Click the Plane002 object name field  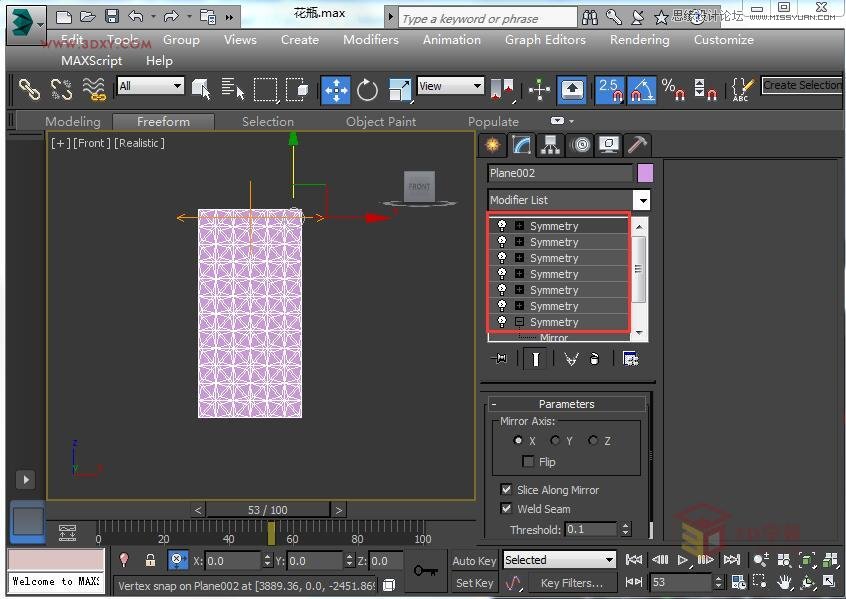[560, 173]
